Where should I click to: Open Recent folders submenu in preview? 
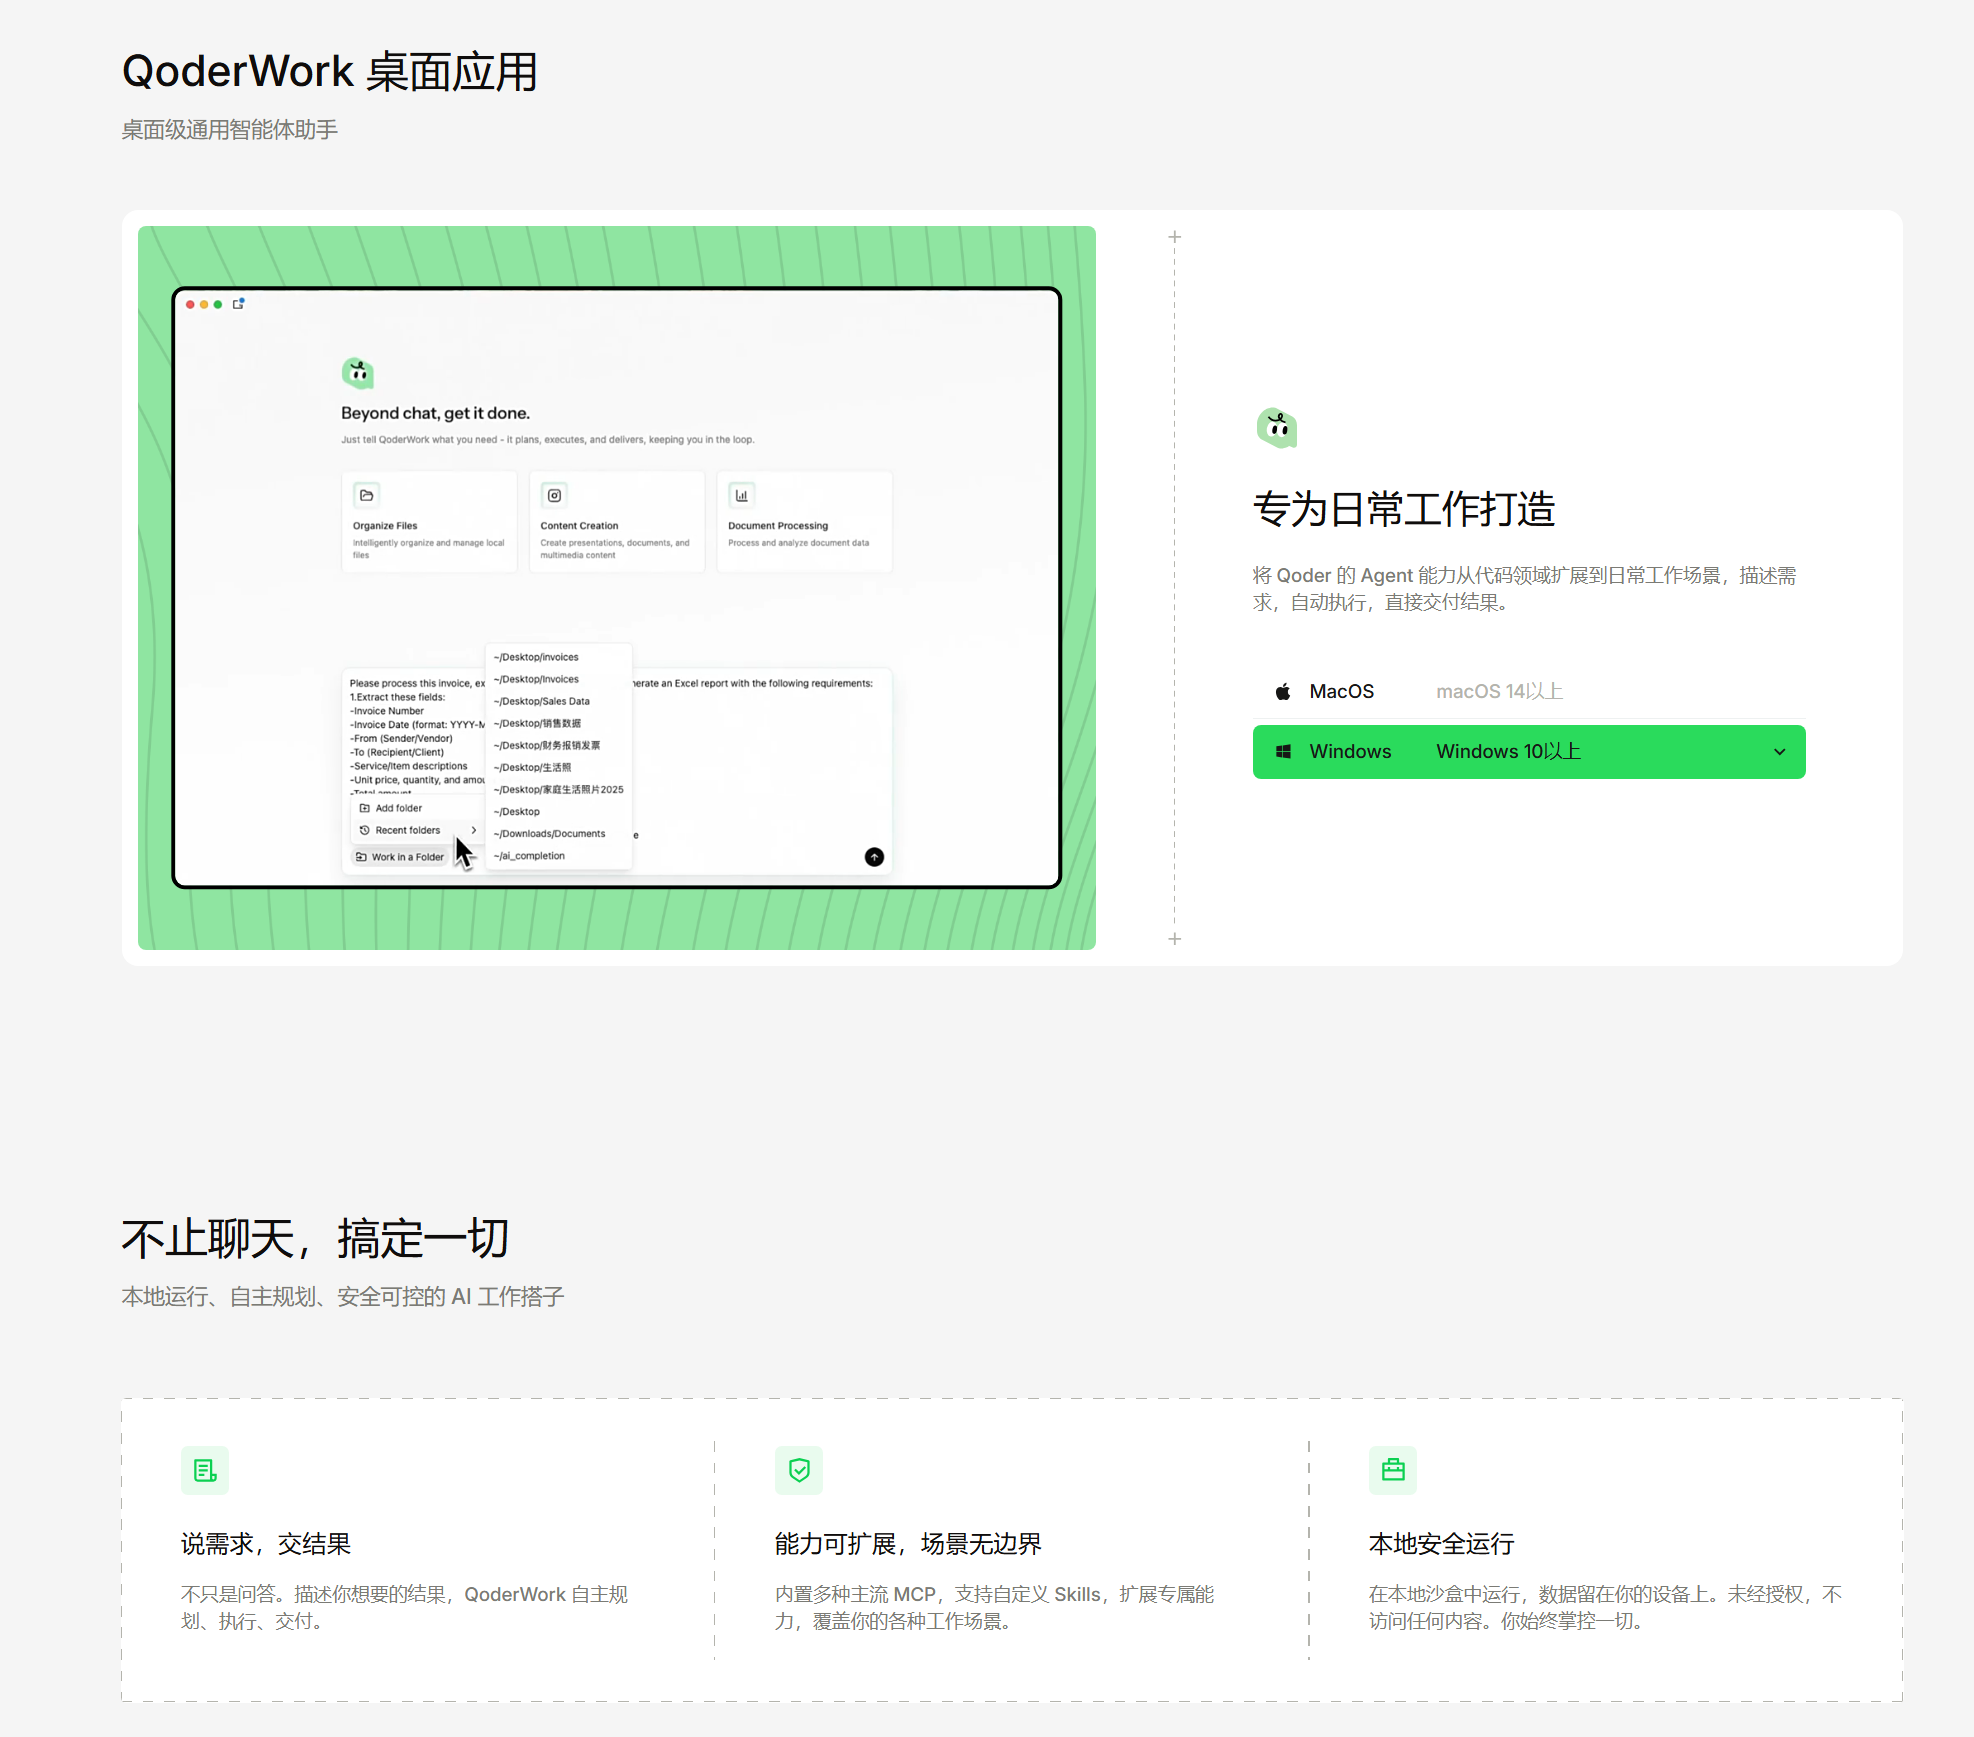[x=416, y=830]
